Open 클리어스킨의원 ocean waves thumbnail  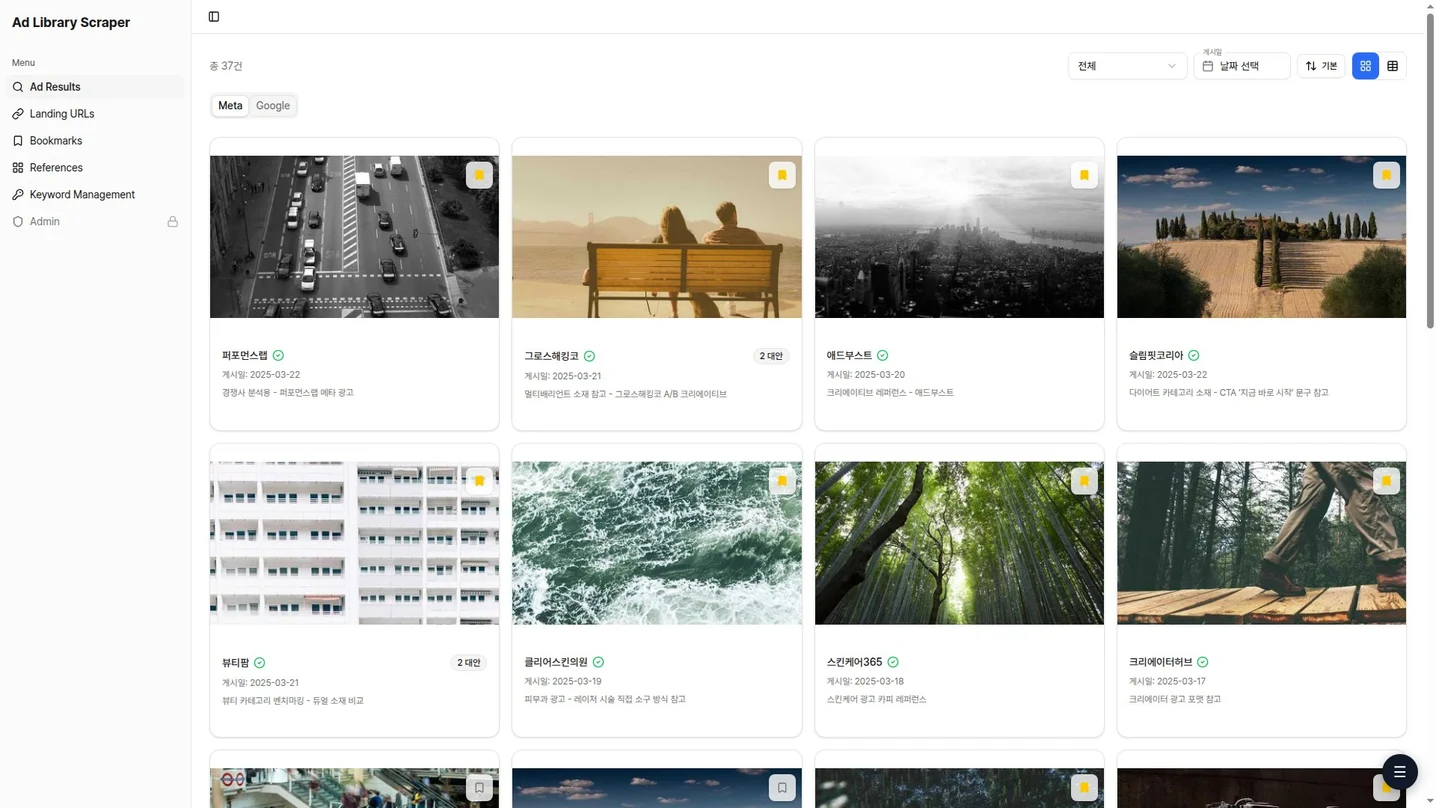(x=657, y=543)
